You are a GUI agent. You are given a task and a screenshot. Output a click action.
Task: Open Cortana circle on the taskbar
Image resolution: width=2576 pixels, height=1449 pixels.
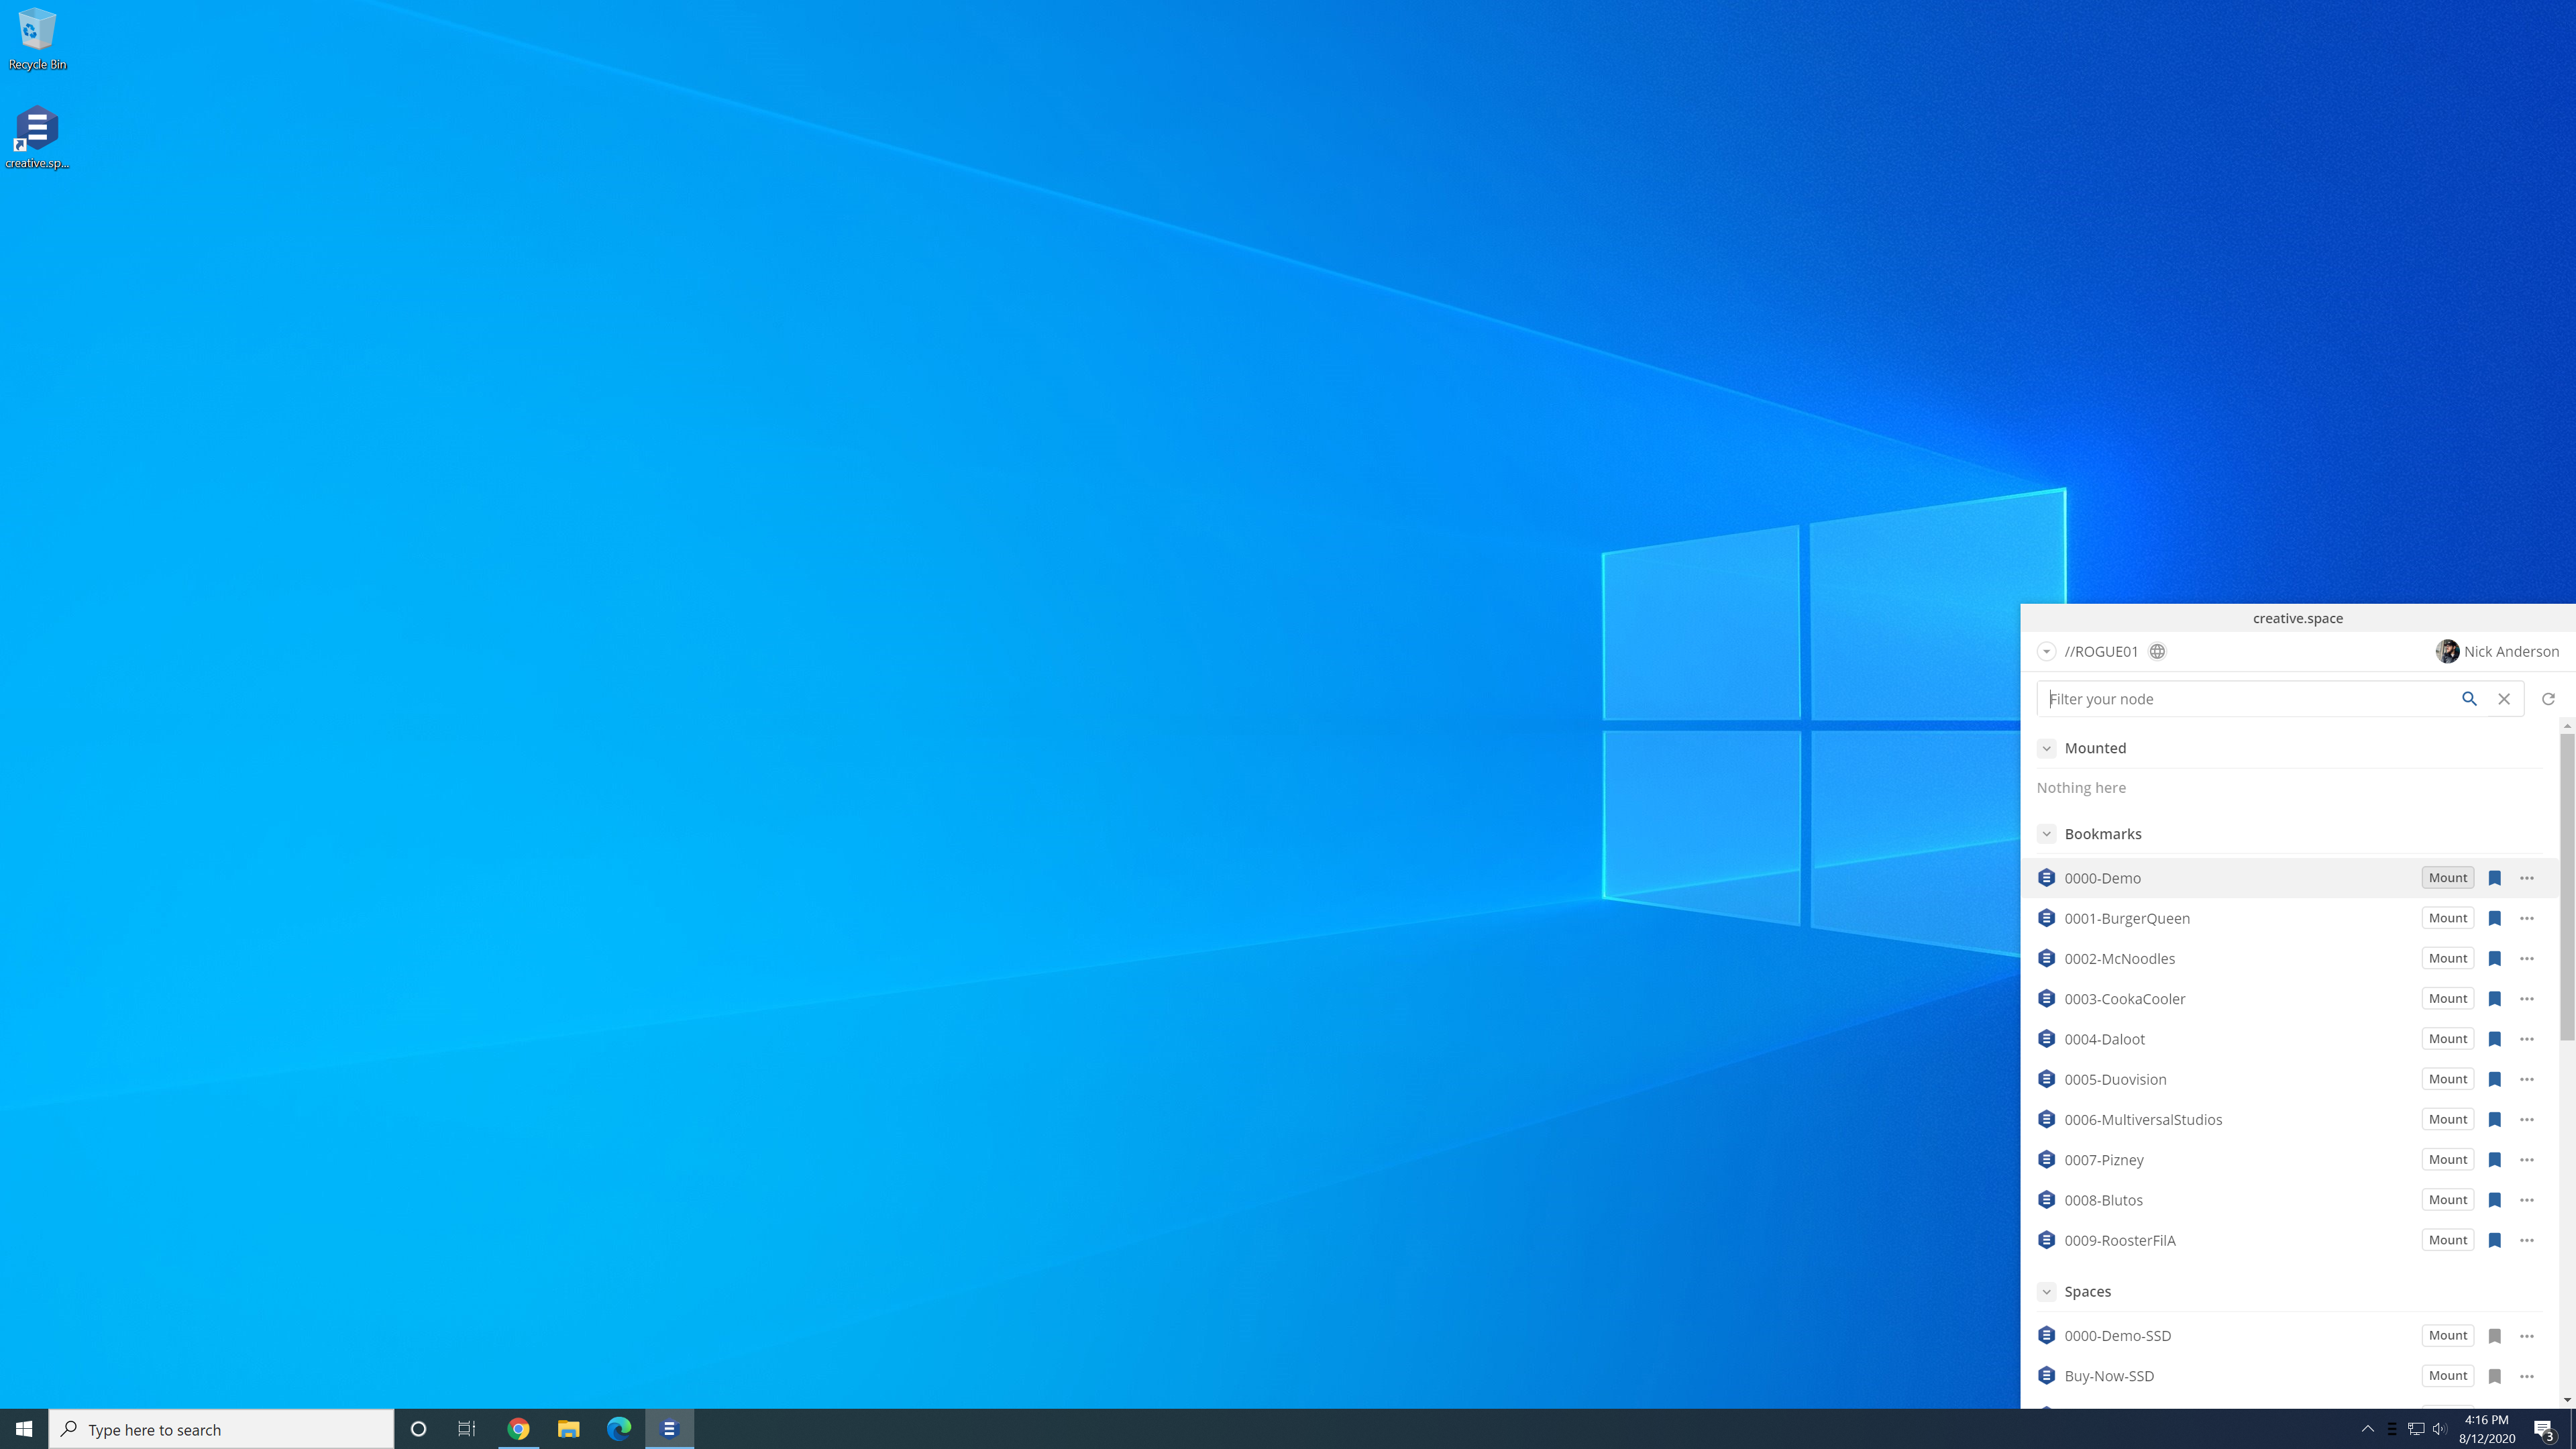(x=418, y=1429)
